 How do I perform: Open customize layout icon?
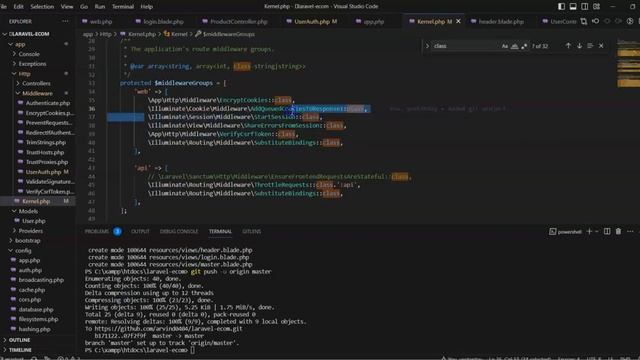pyautogui.click(x=596, y=7)
